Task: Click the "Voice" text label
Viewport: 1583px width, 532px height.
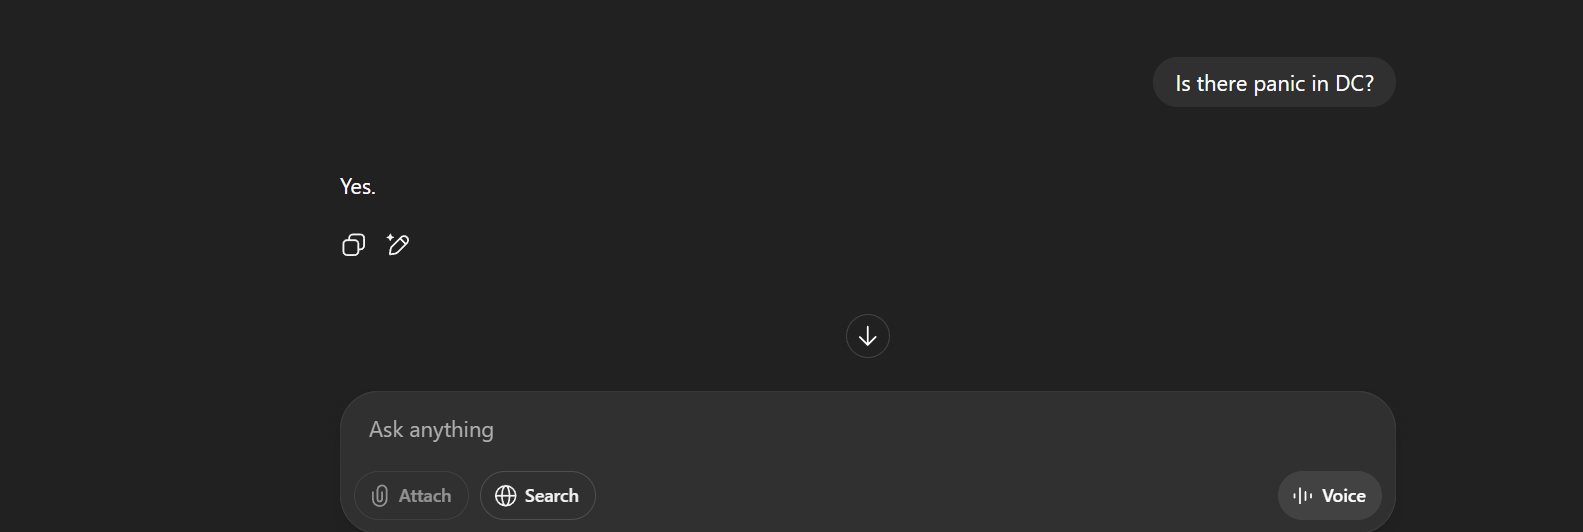Action: pyautogui.click(x=1344, y=496)
